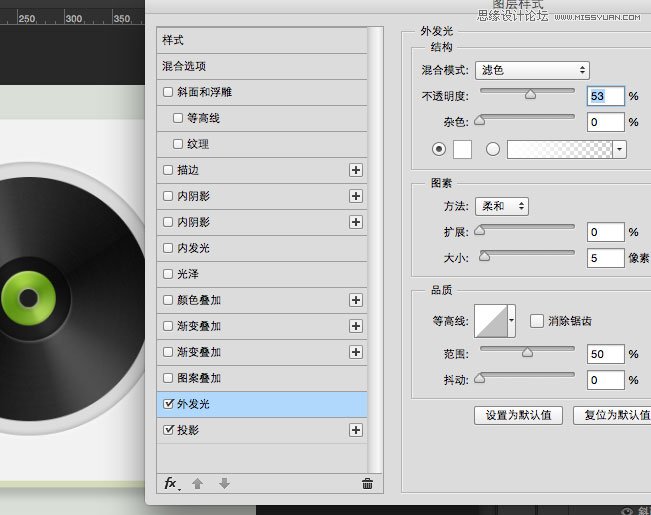Check the 内发光 checkbox
Screen dimensions: 651x515
click(168, 248)
